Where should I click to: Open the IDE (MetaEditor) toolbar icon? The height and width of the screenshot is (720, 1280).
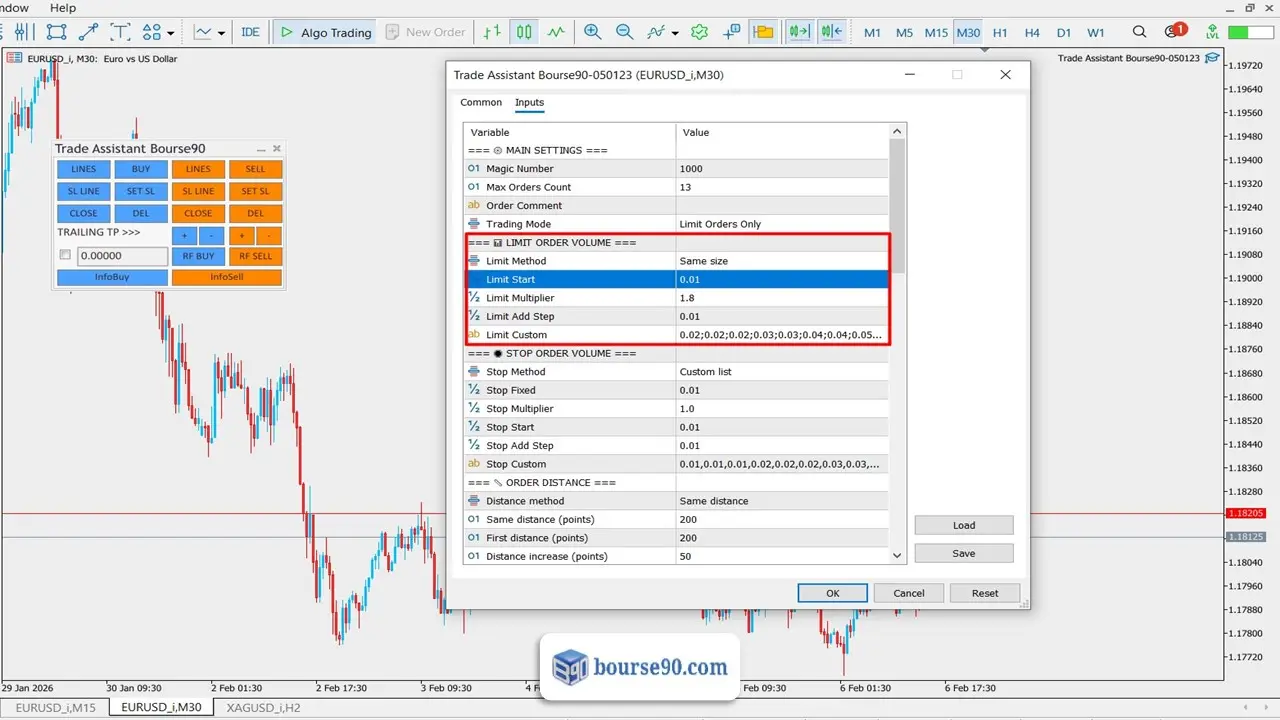250,32
